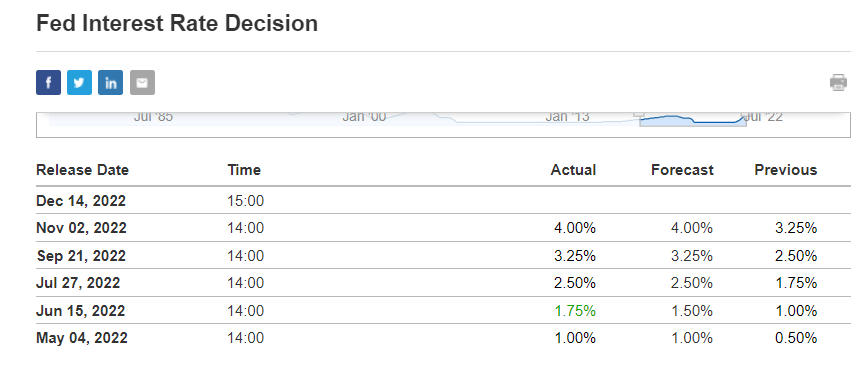Click the left handle of chart range slider
Image resolution: width=867 pixels, height=375 pixels.
639,115
